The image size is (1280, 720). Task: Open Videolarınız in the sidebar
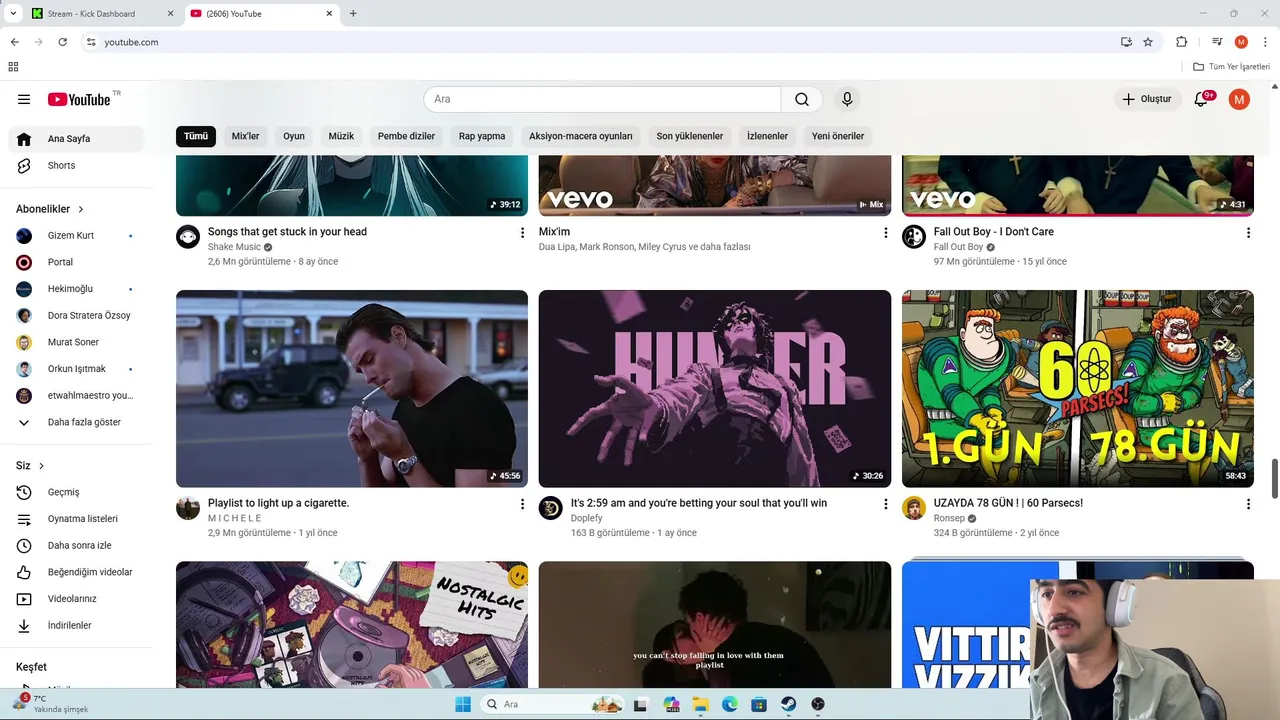[76, 599]
